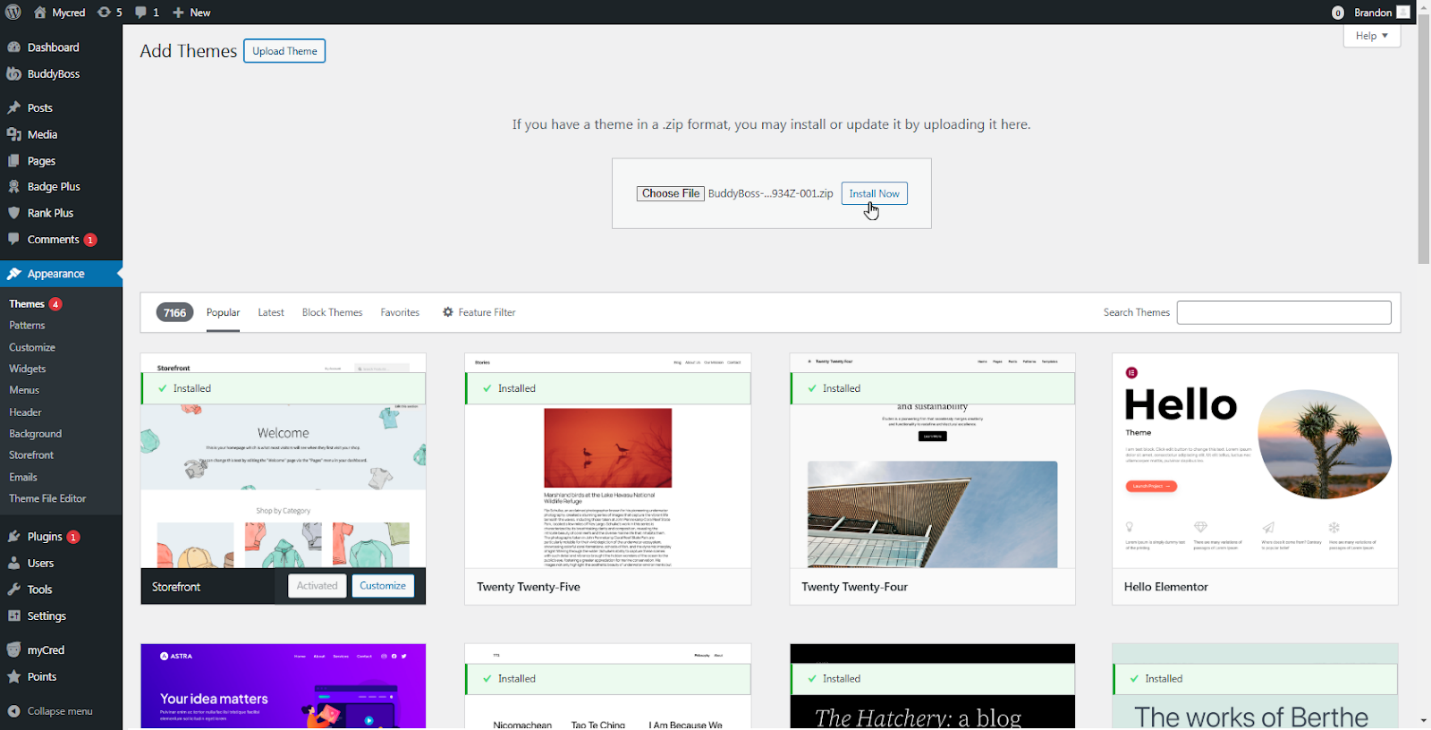Open the Twenty Twenty-Five theme preview
This screenshot has width=1431, height=730.
(x=608, y=461)
